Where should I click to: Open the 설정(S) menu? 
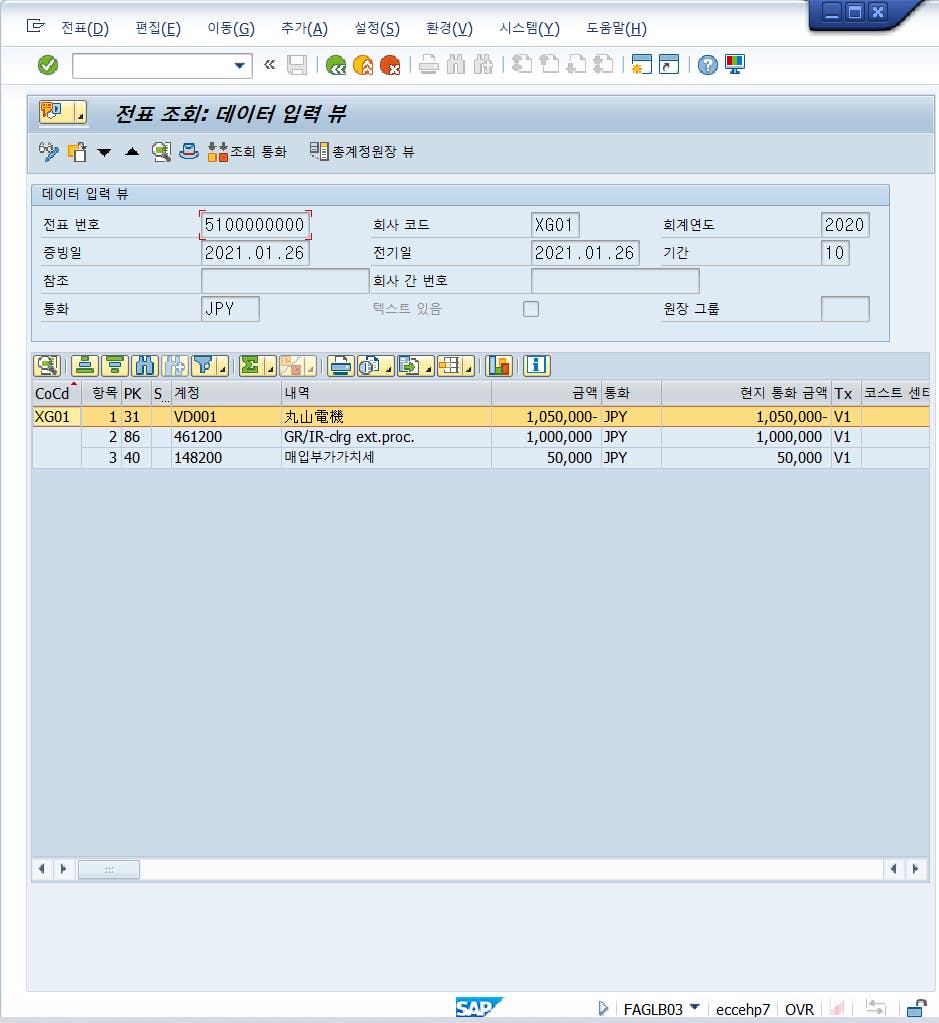tap(377, 29)
